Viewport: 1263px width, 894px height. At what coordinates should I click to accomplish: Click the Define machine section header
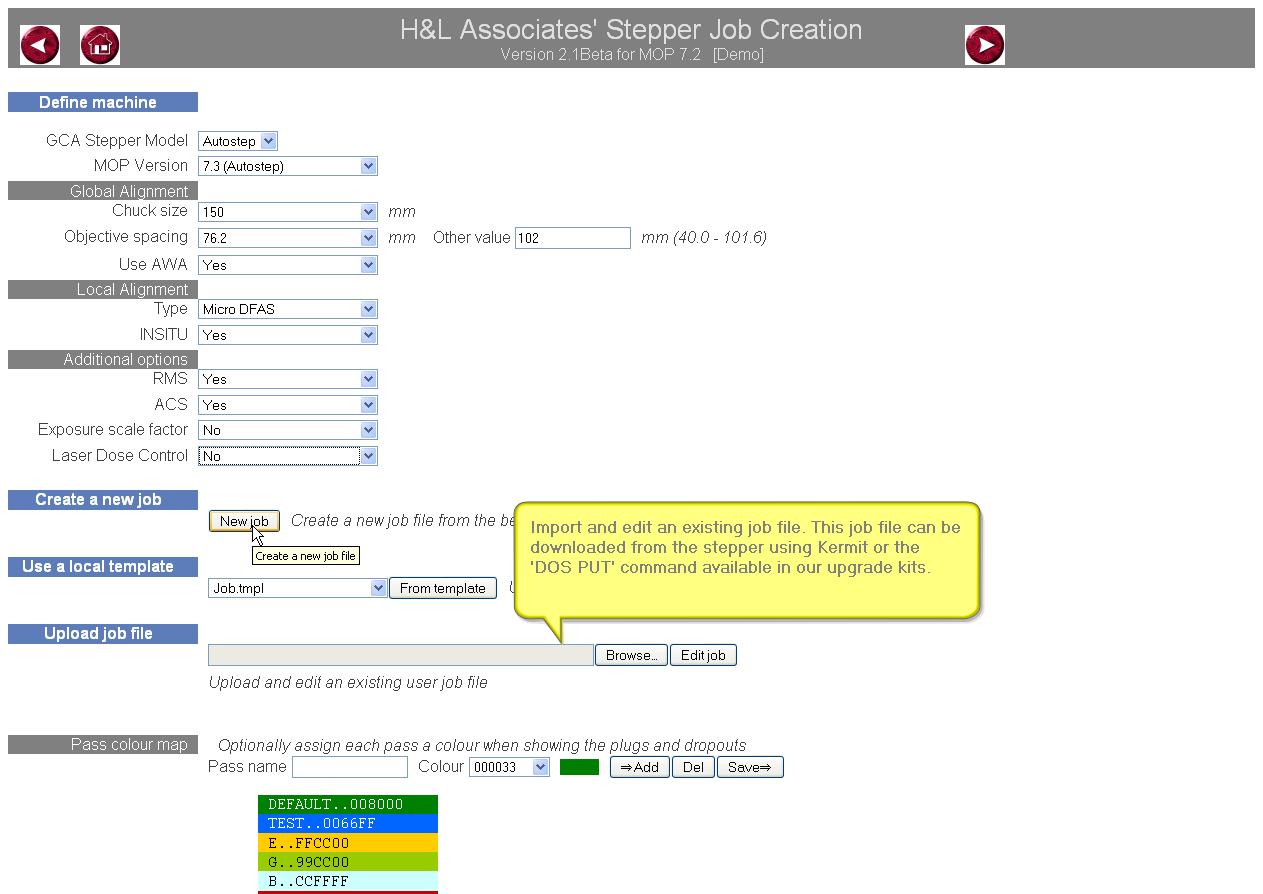[x=103, y=102]
